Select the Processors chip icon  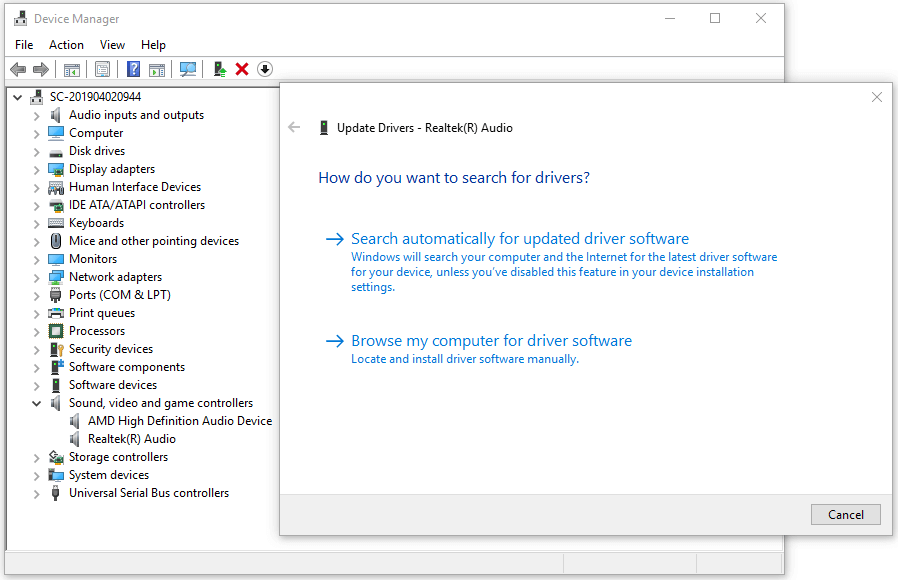click(56, 331)
